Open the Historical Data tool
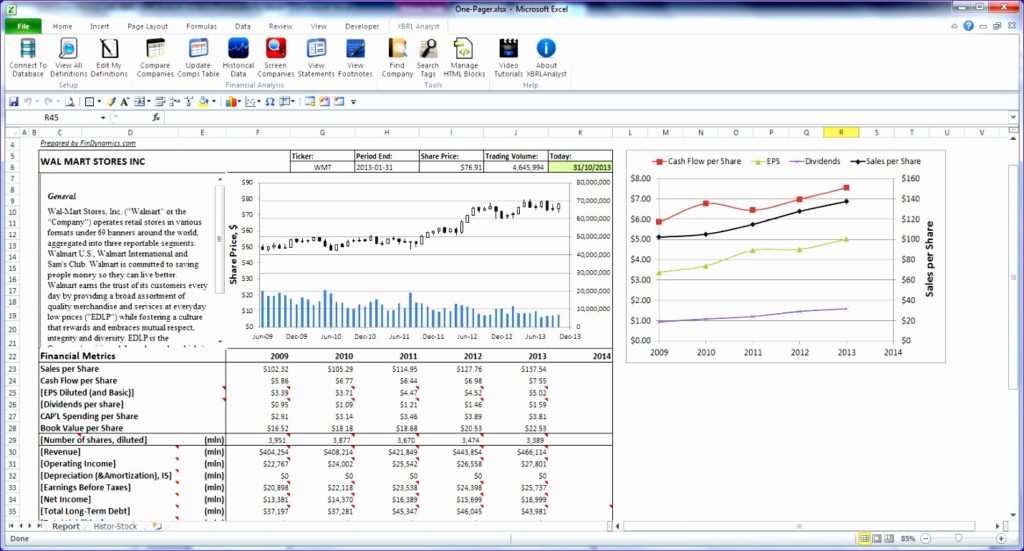This screenshot has height=551, width=1024. tap(238, 49)
